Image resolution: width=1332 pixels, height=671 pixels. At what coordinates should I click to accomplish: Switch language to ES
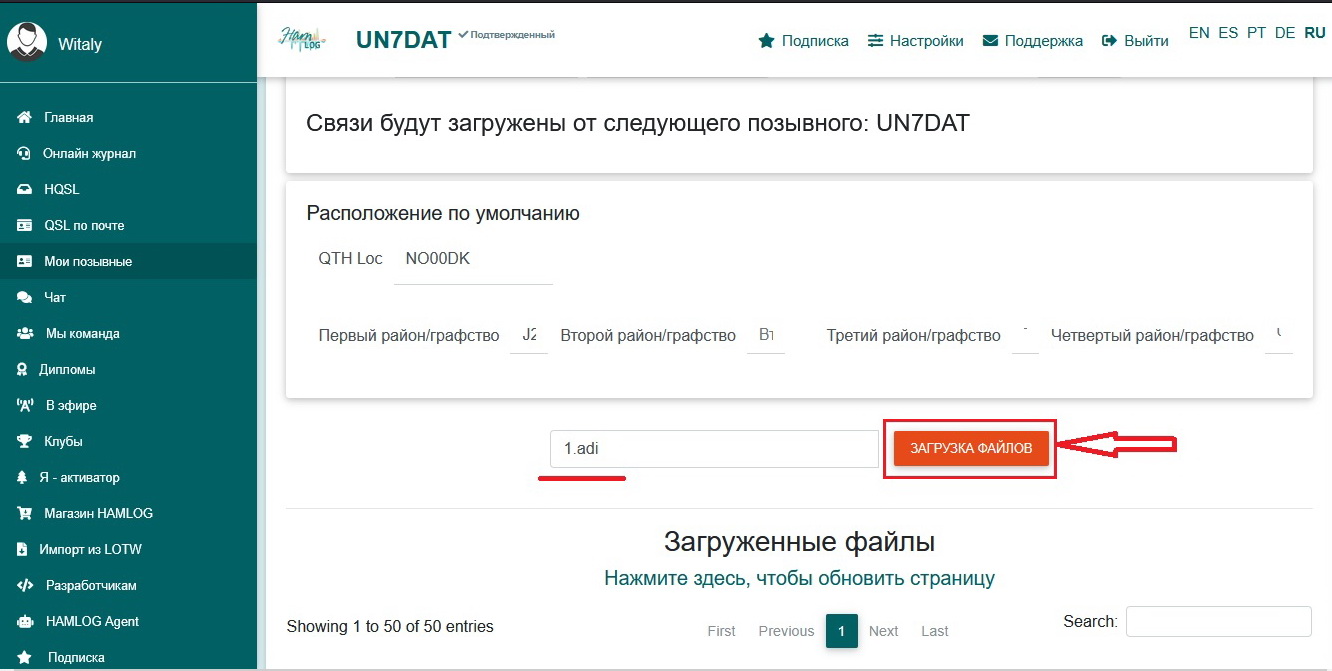1228,33
